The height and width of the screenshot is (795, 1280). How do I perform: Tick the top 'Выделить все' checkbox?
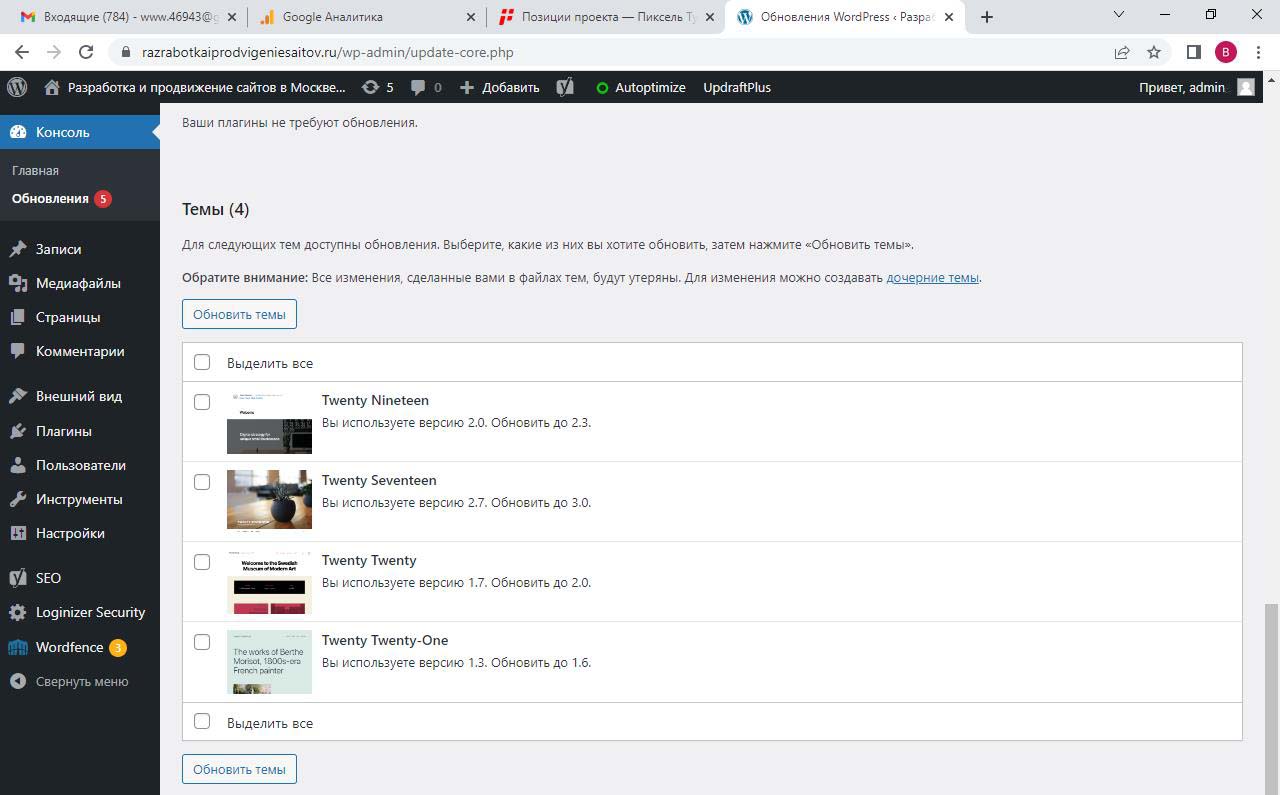[x=202, y=362]
